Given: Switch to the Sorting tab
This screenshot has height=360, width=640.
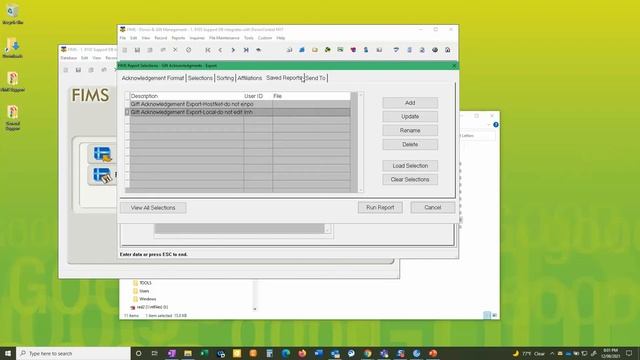Looking at the screenshot, I should tap(225, 78).
